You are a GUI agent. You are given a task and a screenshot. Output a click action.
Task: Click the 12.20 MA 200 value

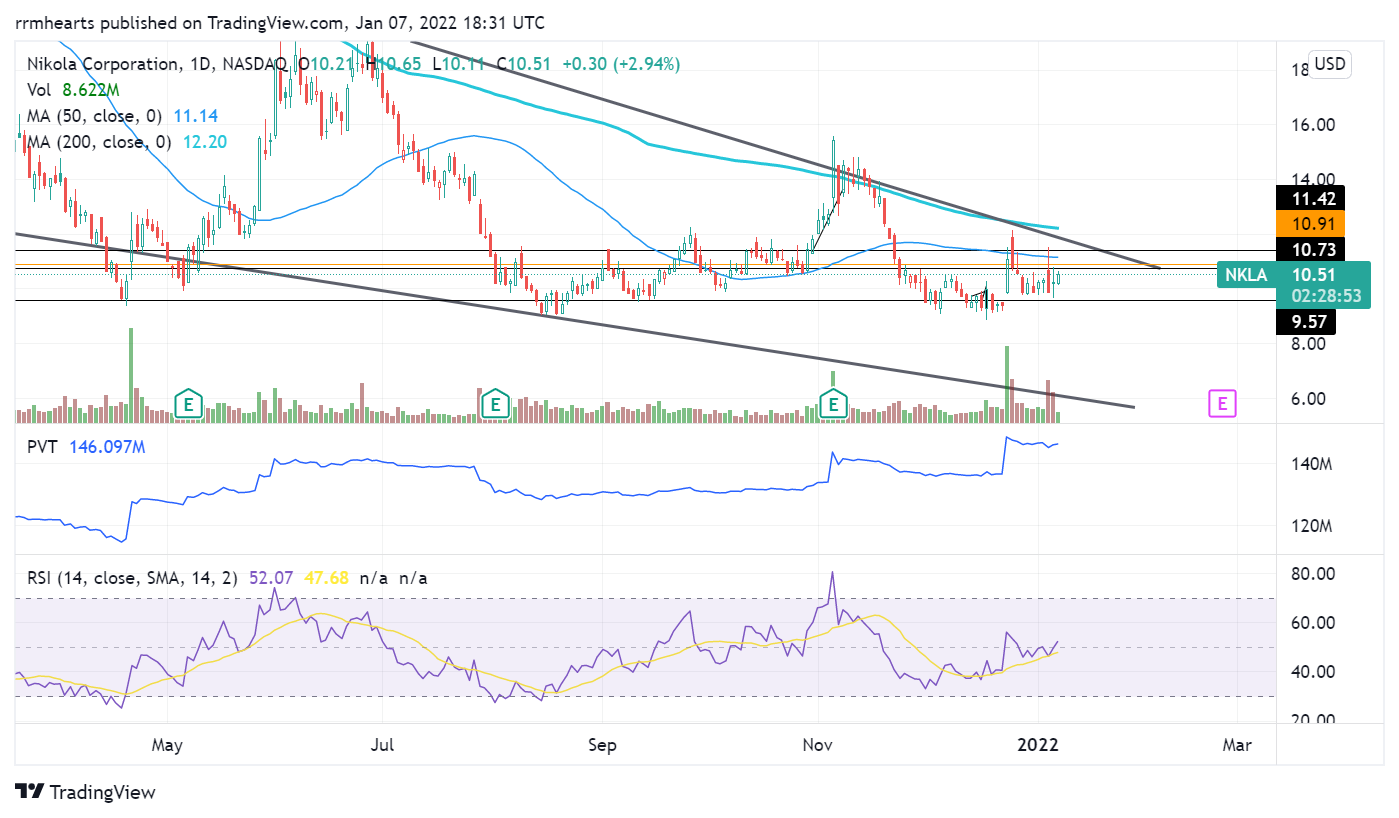(x=204, y=142)
